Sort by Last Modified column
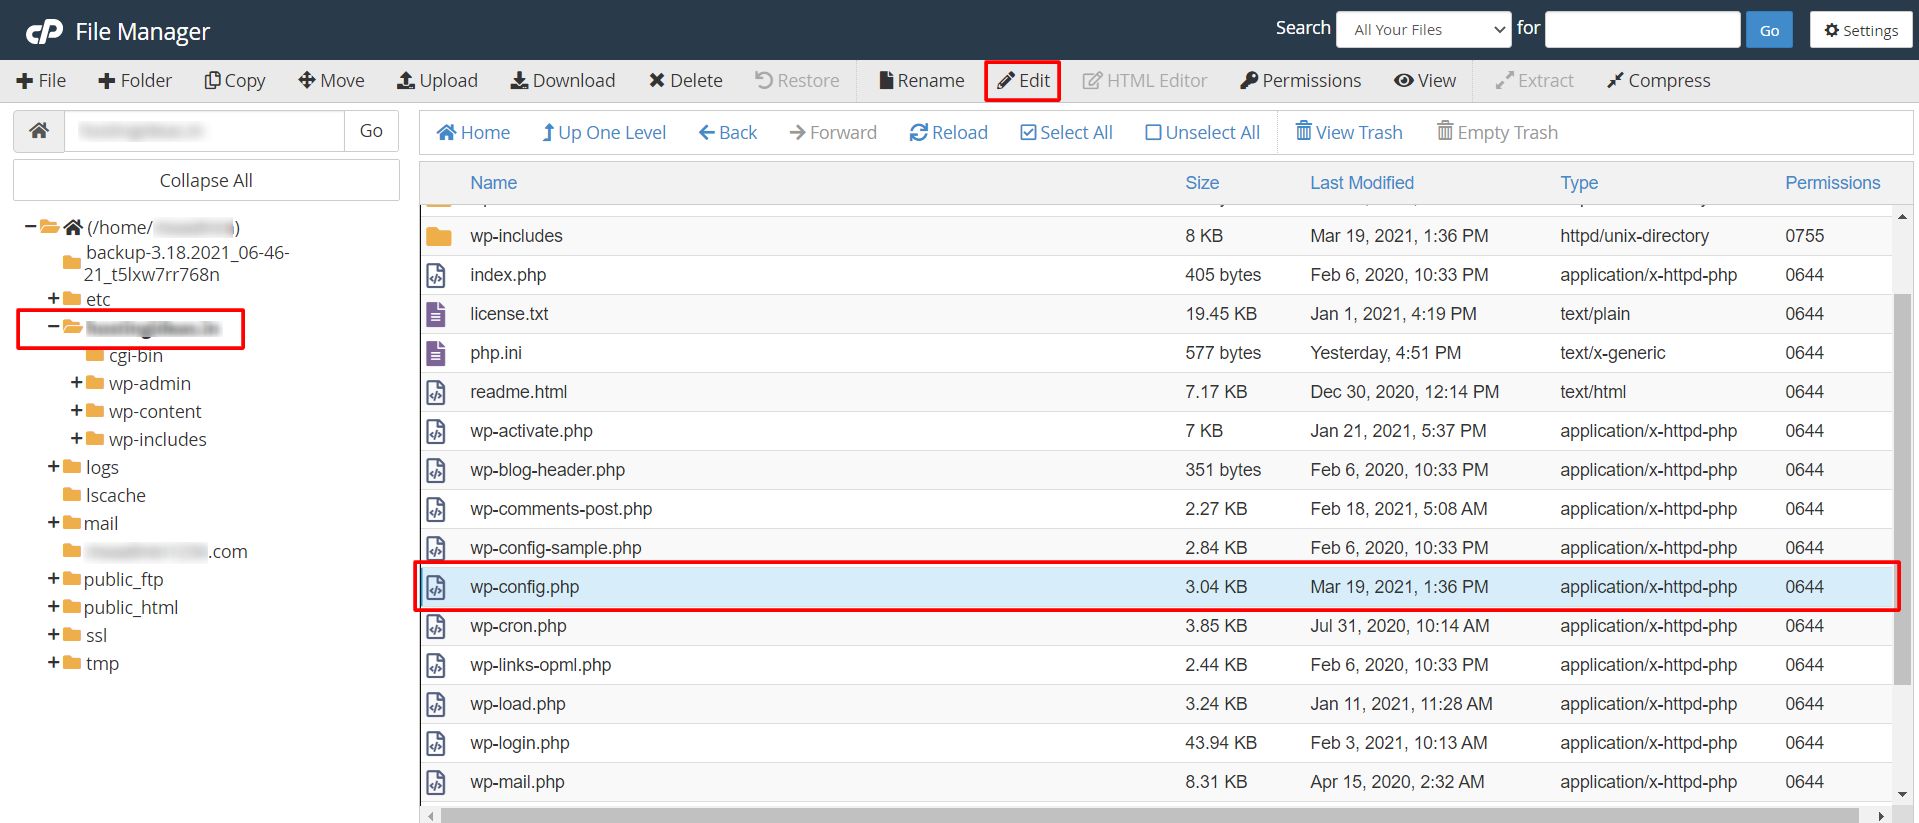This screenshot has width=1919, height=823. point(1362,183)
